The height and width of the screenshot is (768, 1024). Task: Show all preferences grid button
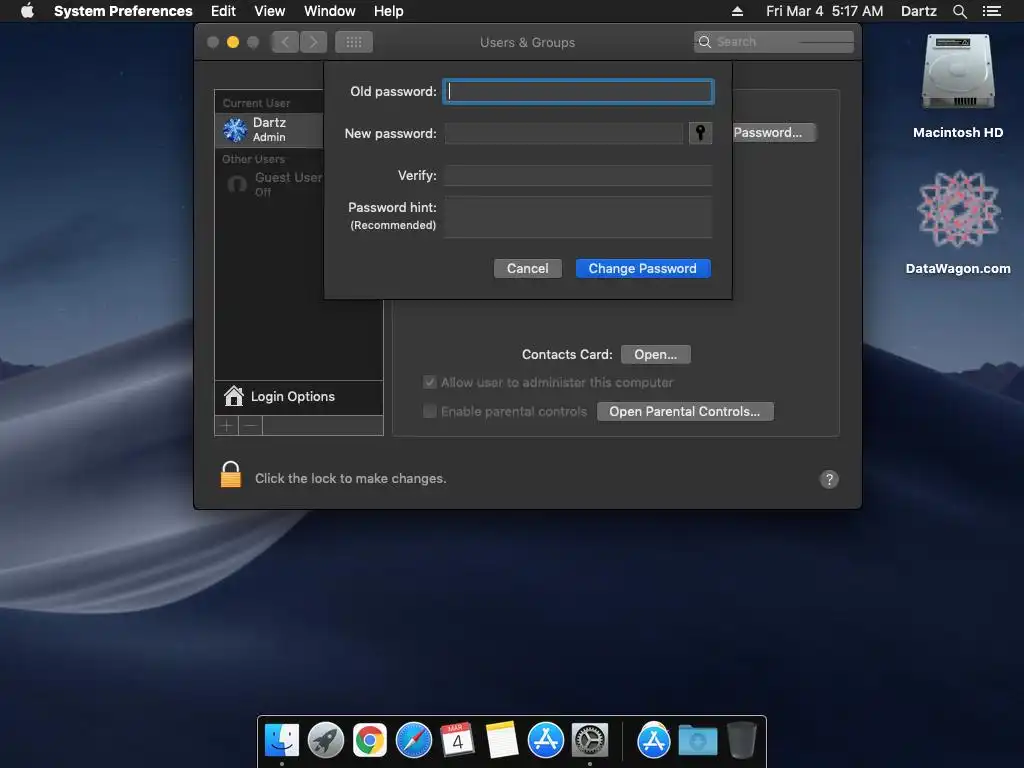point(354,42)
